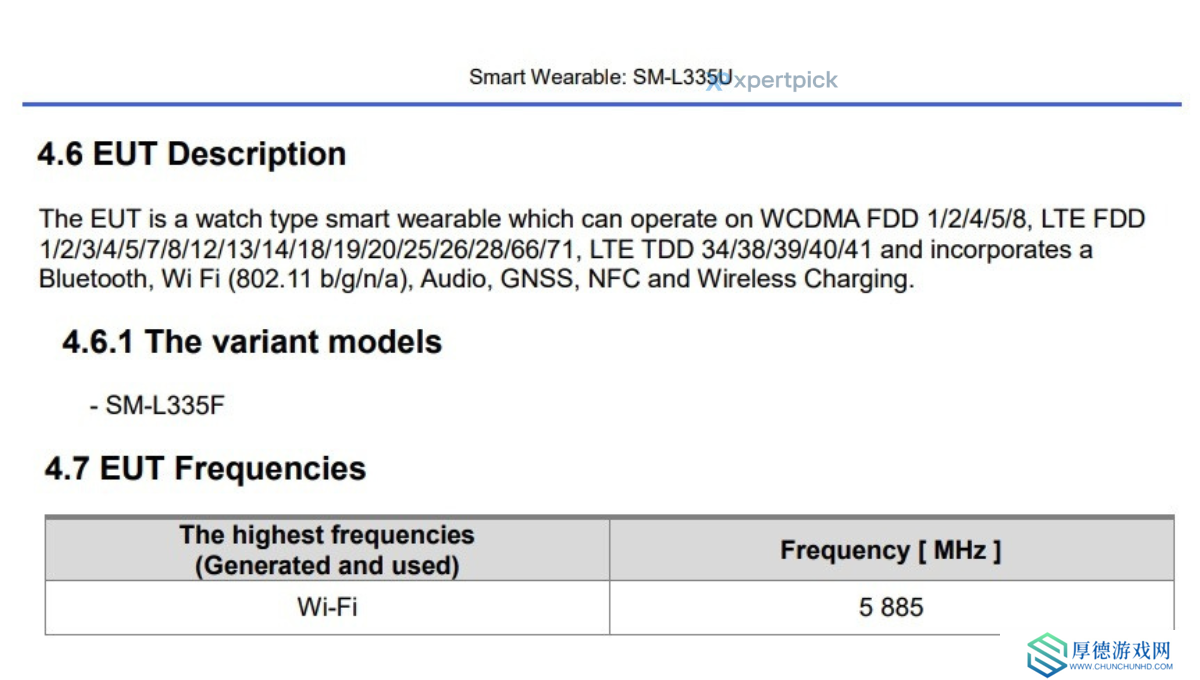Click the header text Smart Wearable: SM-L335U

[x=600, y=77]
